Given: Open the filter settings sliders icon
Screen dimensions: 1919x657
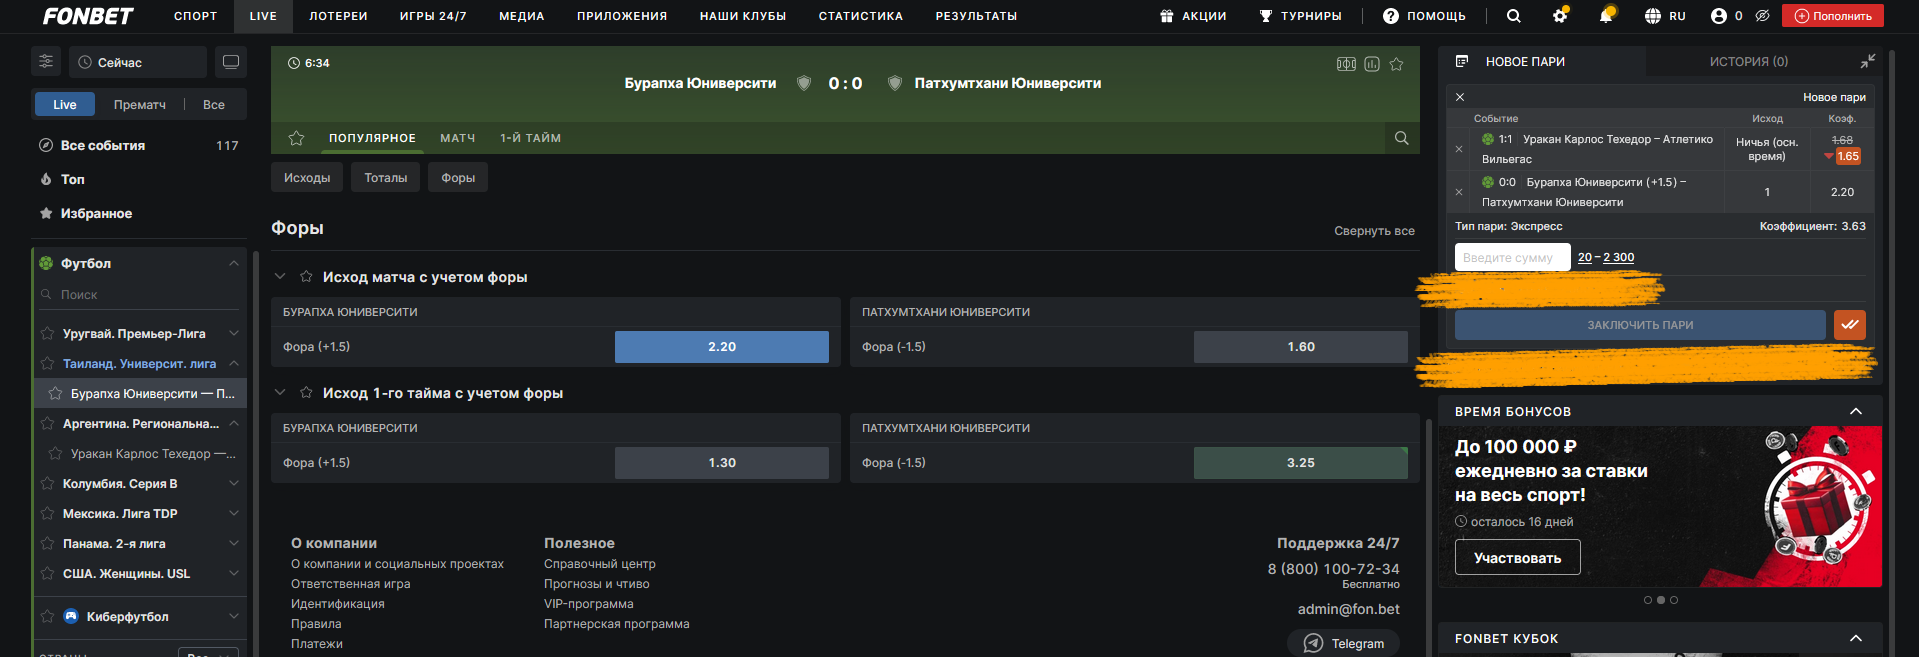Looking at the screenshot, I should coord(46,62).
